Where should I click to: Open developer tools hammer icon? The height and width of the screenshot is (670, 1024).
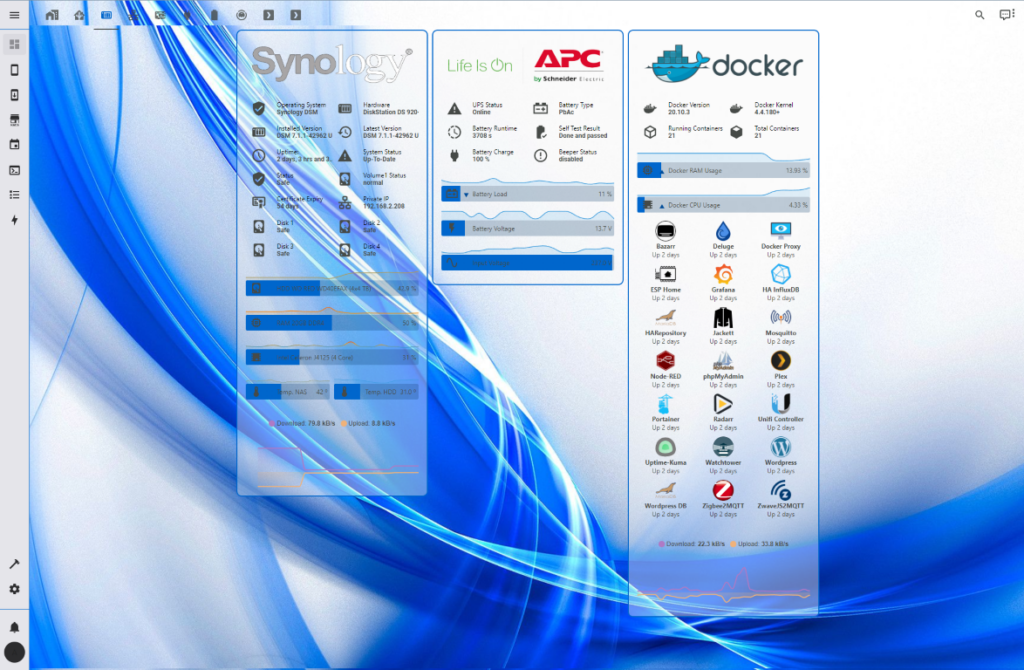tap(14, 564)
